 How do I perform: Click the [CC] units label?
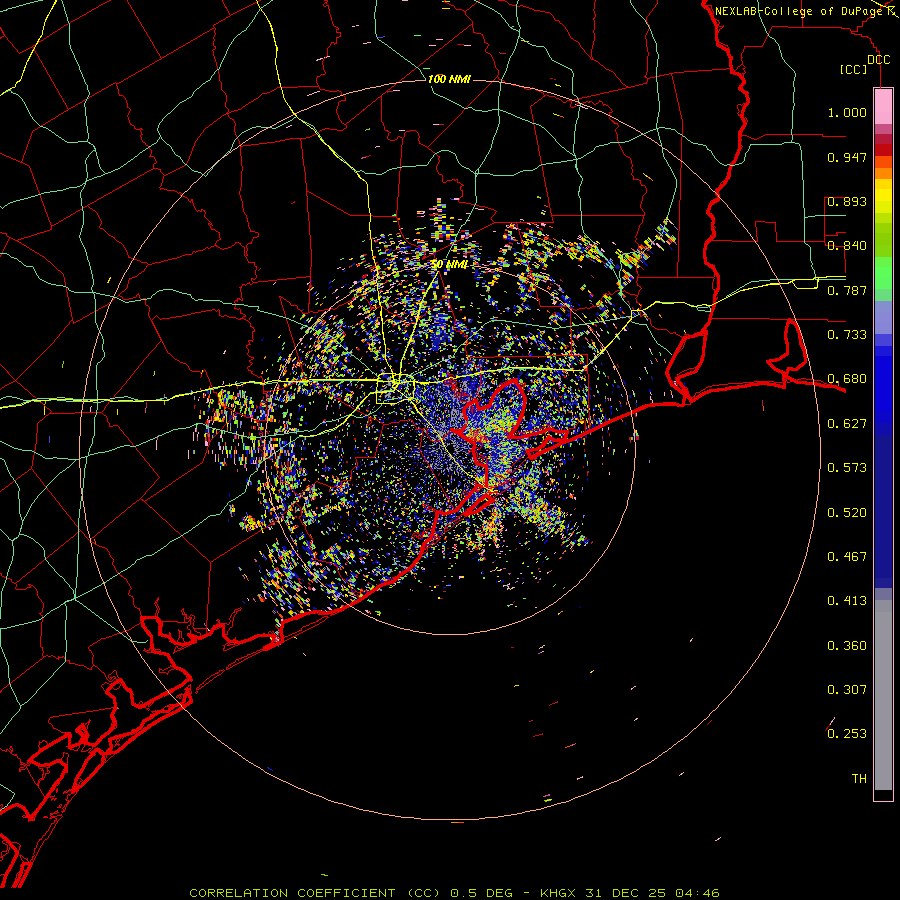854,69
